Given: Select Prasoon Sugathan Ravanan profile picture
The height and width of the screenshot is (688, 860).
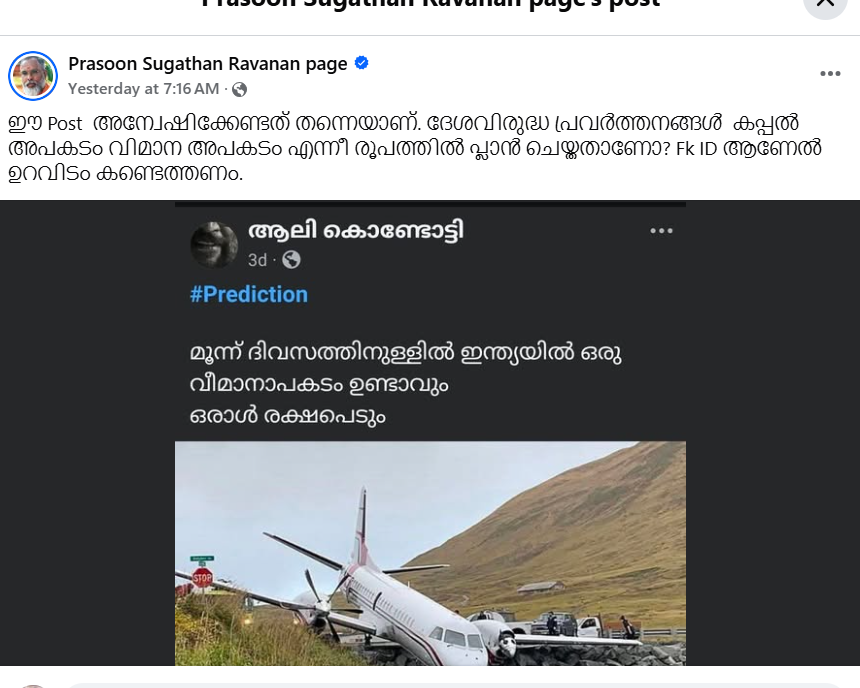Looking at the screenshot, I should pos(33,76).
